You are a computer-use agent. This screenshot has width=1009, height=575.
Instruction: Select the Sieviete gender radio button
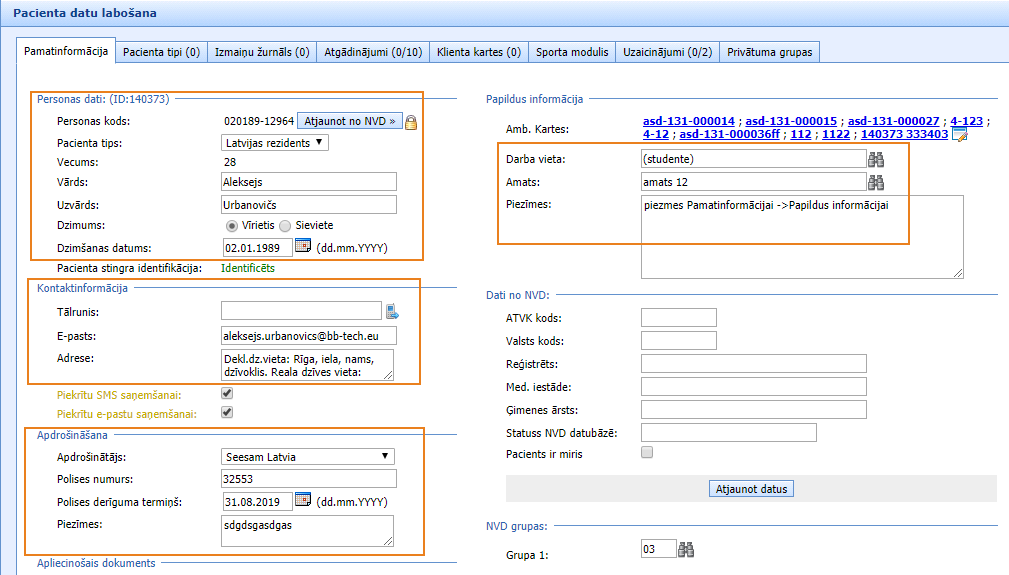284,226
